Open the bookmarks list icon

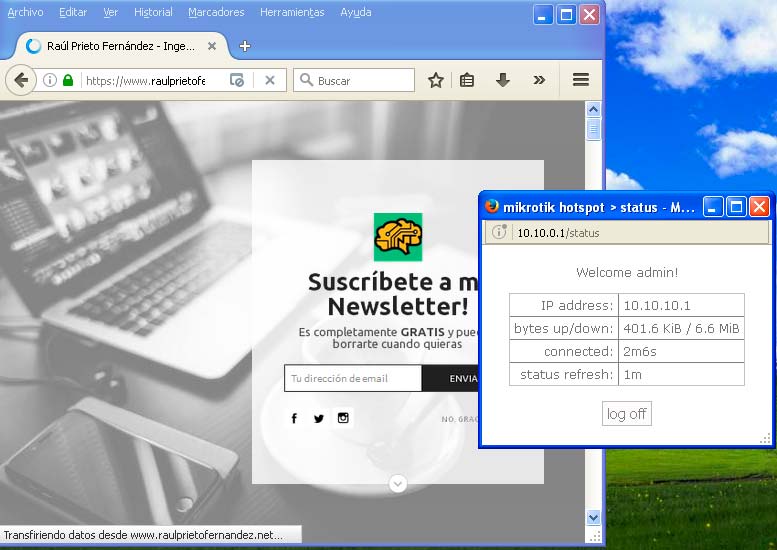coord(467,80)
